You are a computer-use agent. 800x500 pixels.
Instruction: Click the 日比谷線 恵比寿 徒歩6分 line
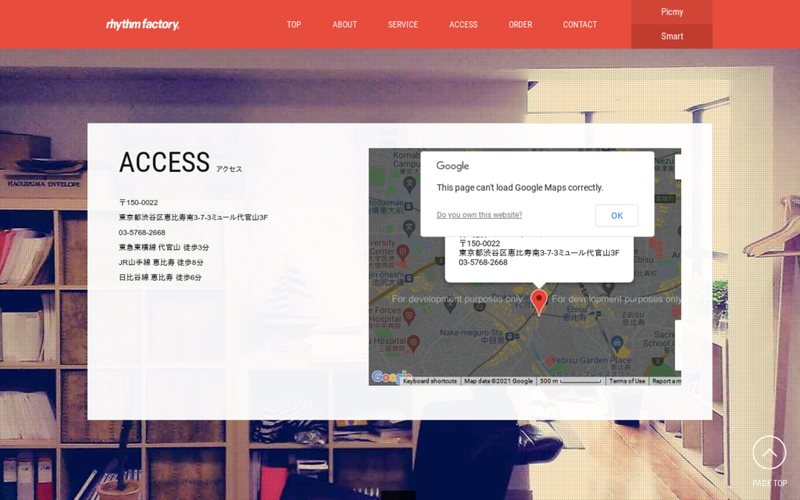160,278
